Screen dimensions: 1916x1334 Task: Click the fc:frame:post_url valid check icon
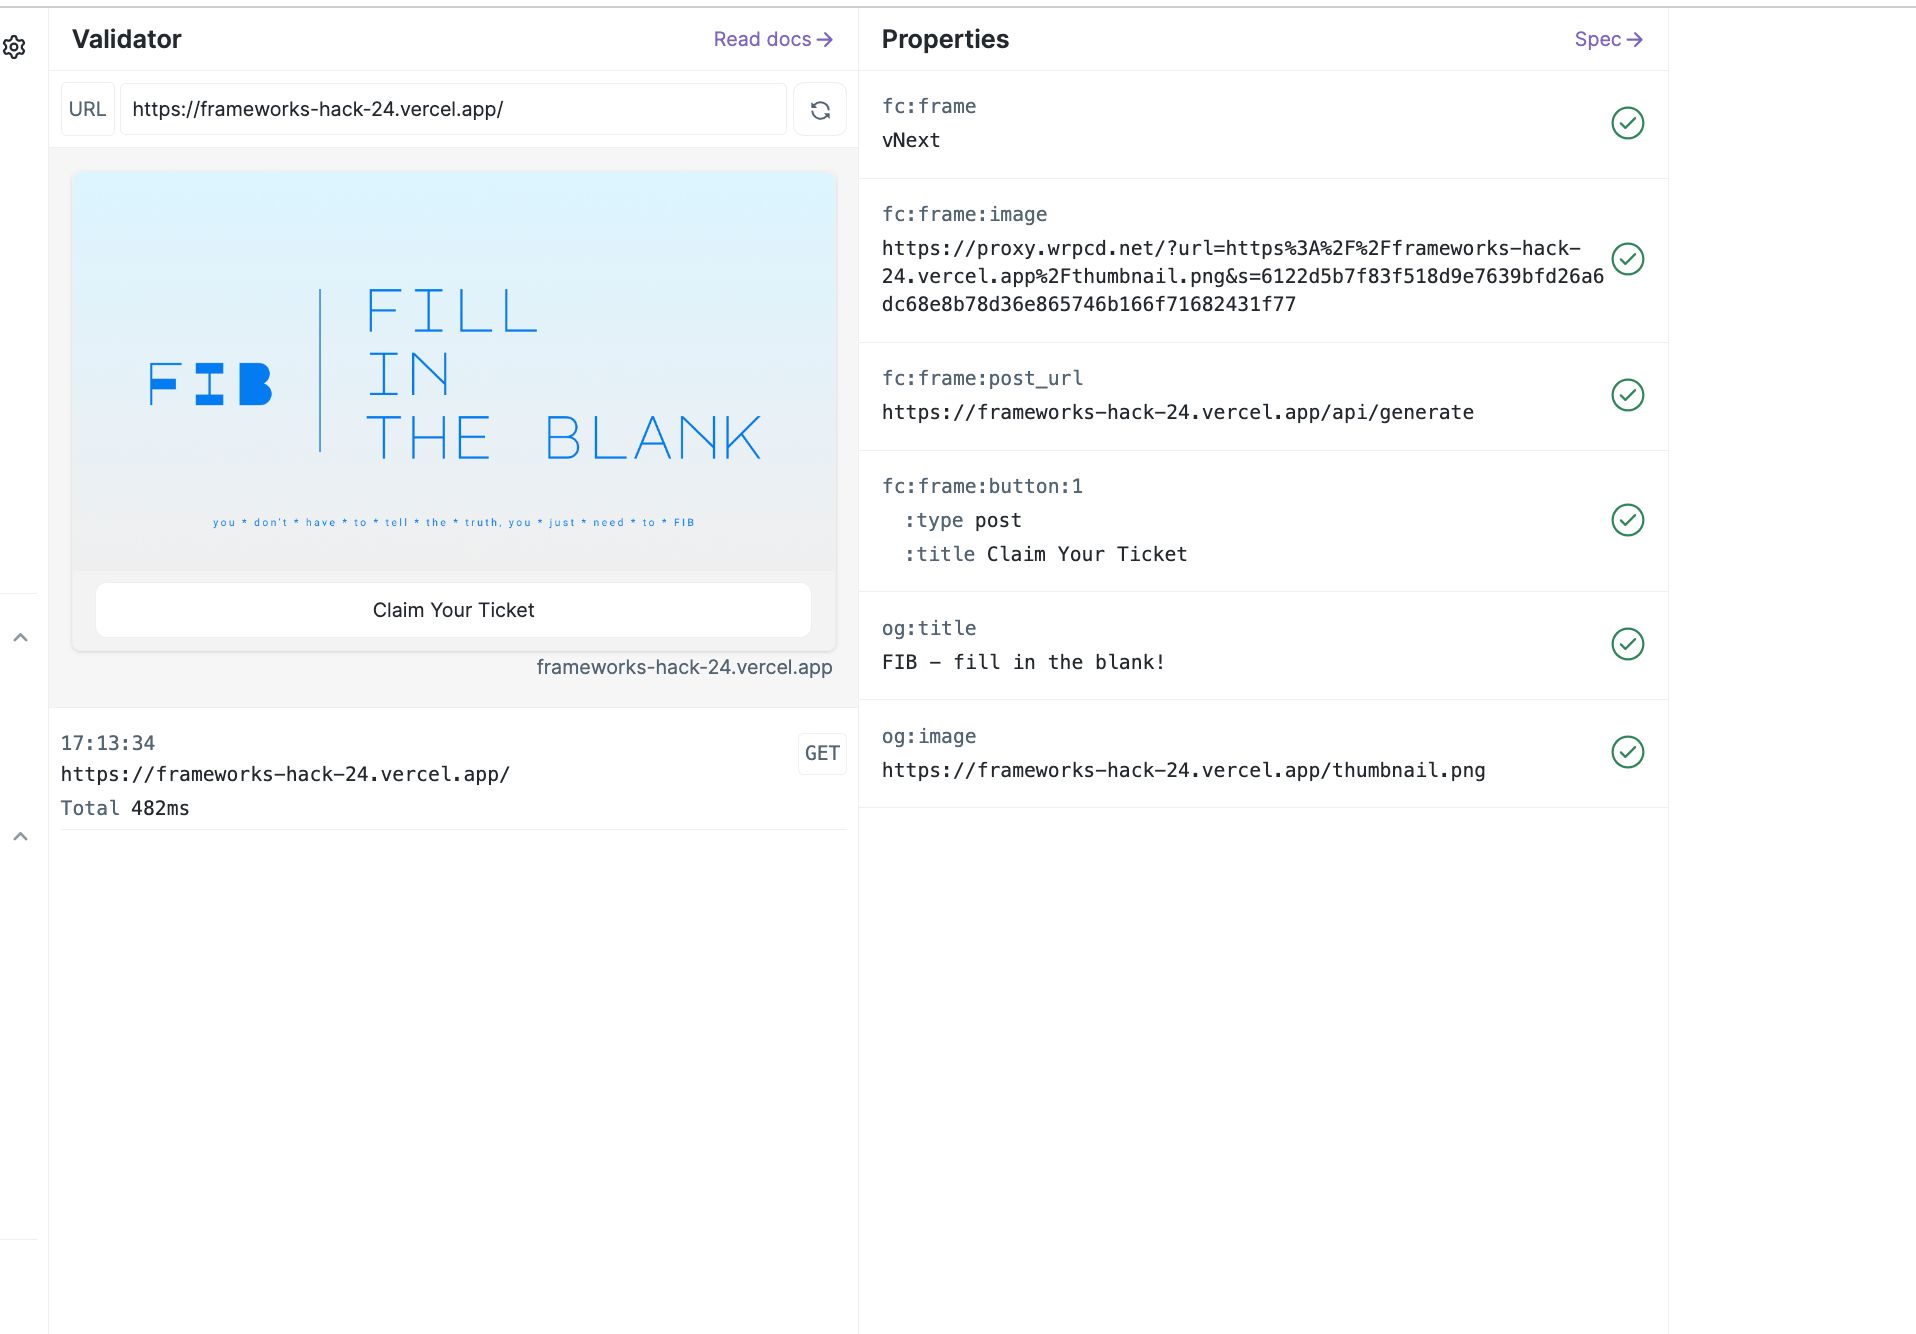[1627, 395]
